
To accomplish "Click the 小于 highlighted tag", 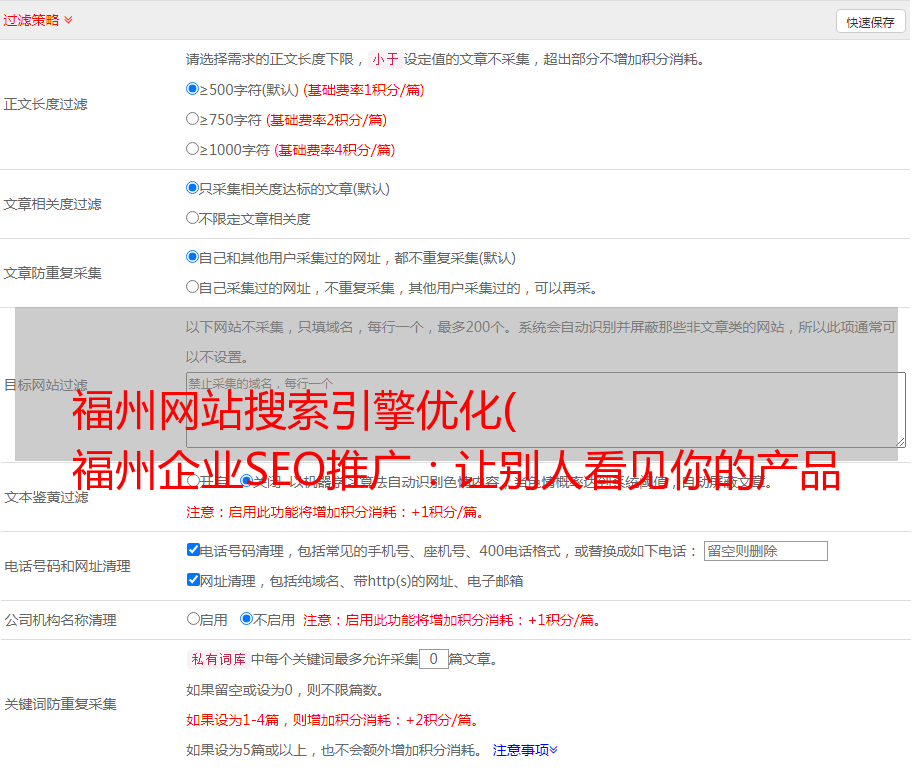I will tap(385, 59).
